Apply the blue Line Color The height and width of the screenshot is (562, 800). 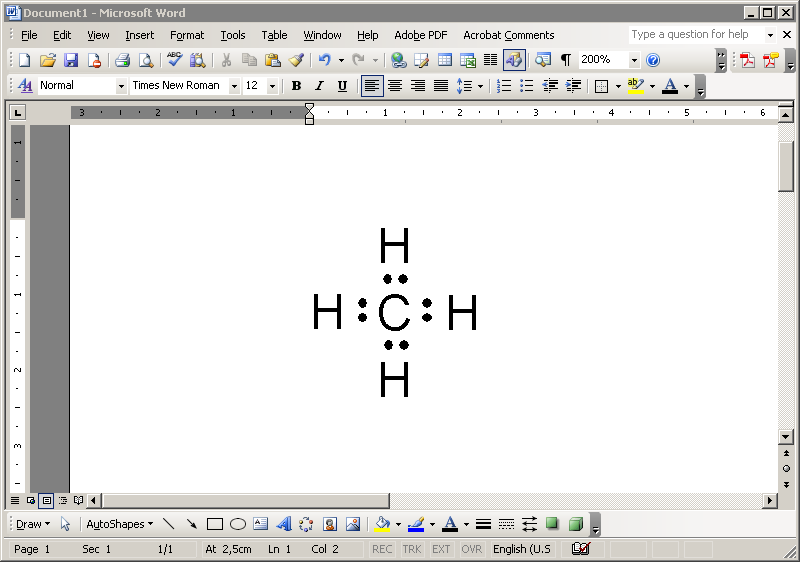tap(416, 524)
